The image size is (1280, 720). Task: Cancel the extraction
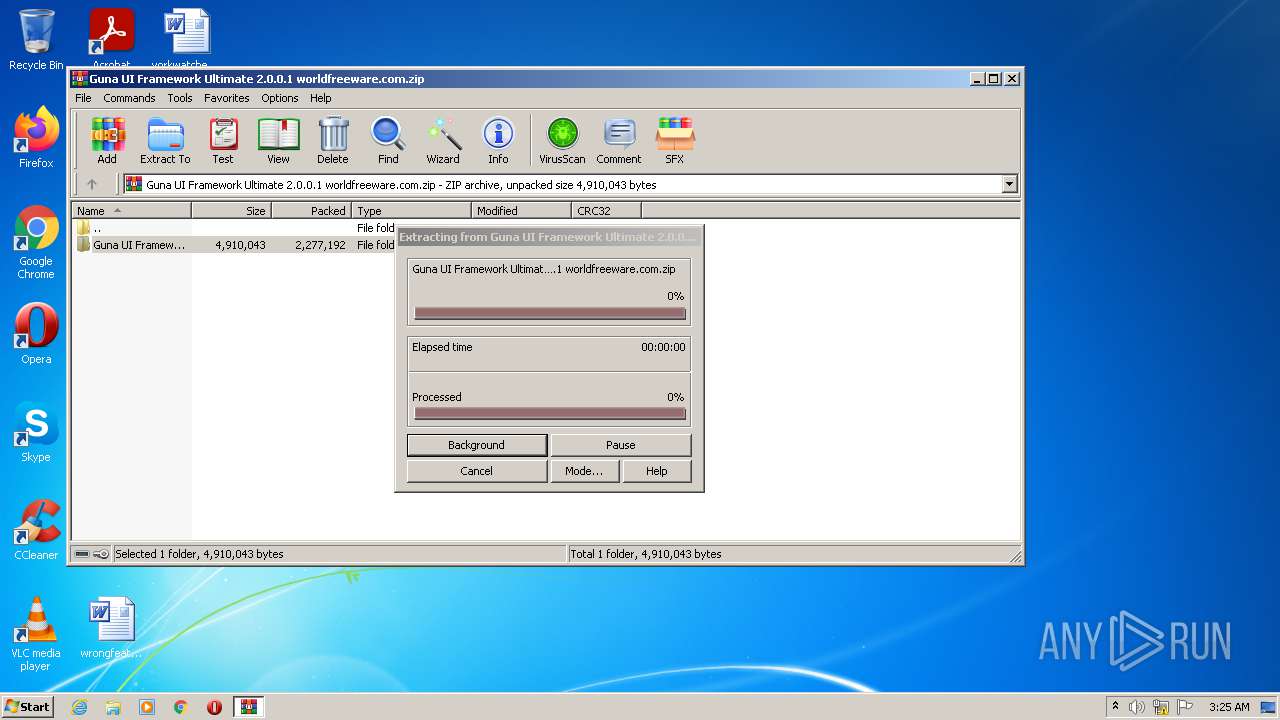477,471
